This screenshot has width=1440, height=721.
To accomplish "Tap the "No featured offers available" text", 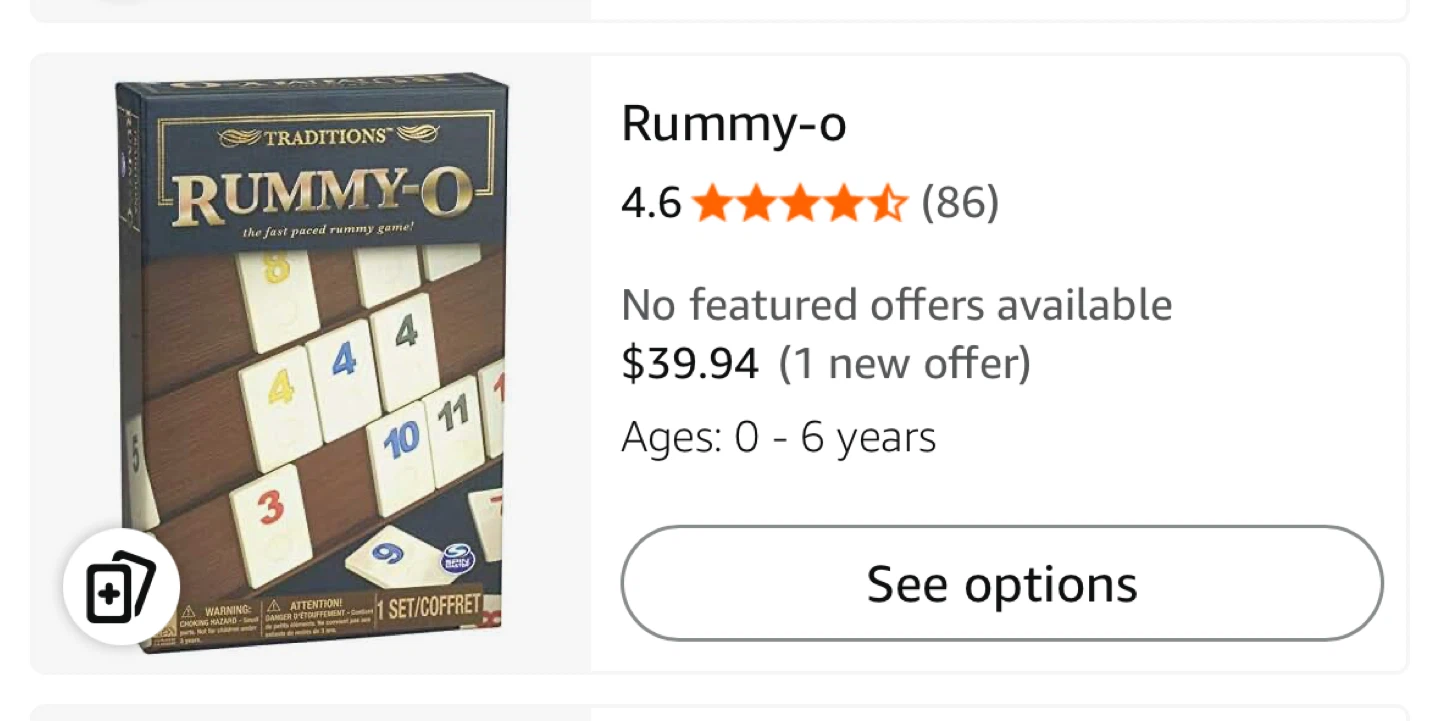I will 896,305.
